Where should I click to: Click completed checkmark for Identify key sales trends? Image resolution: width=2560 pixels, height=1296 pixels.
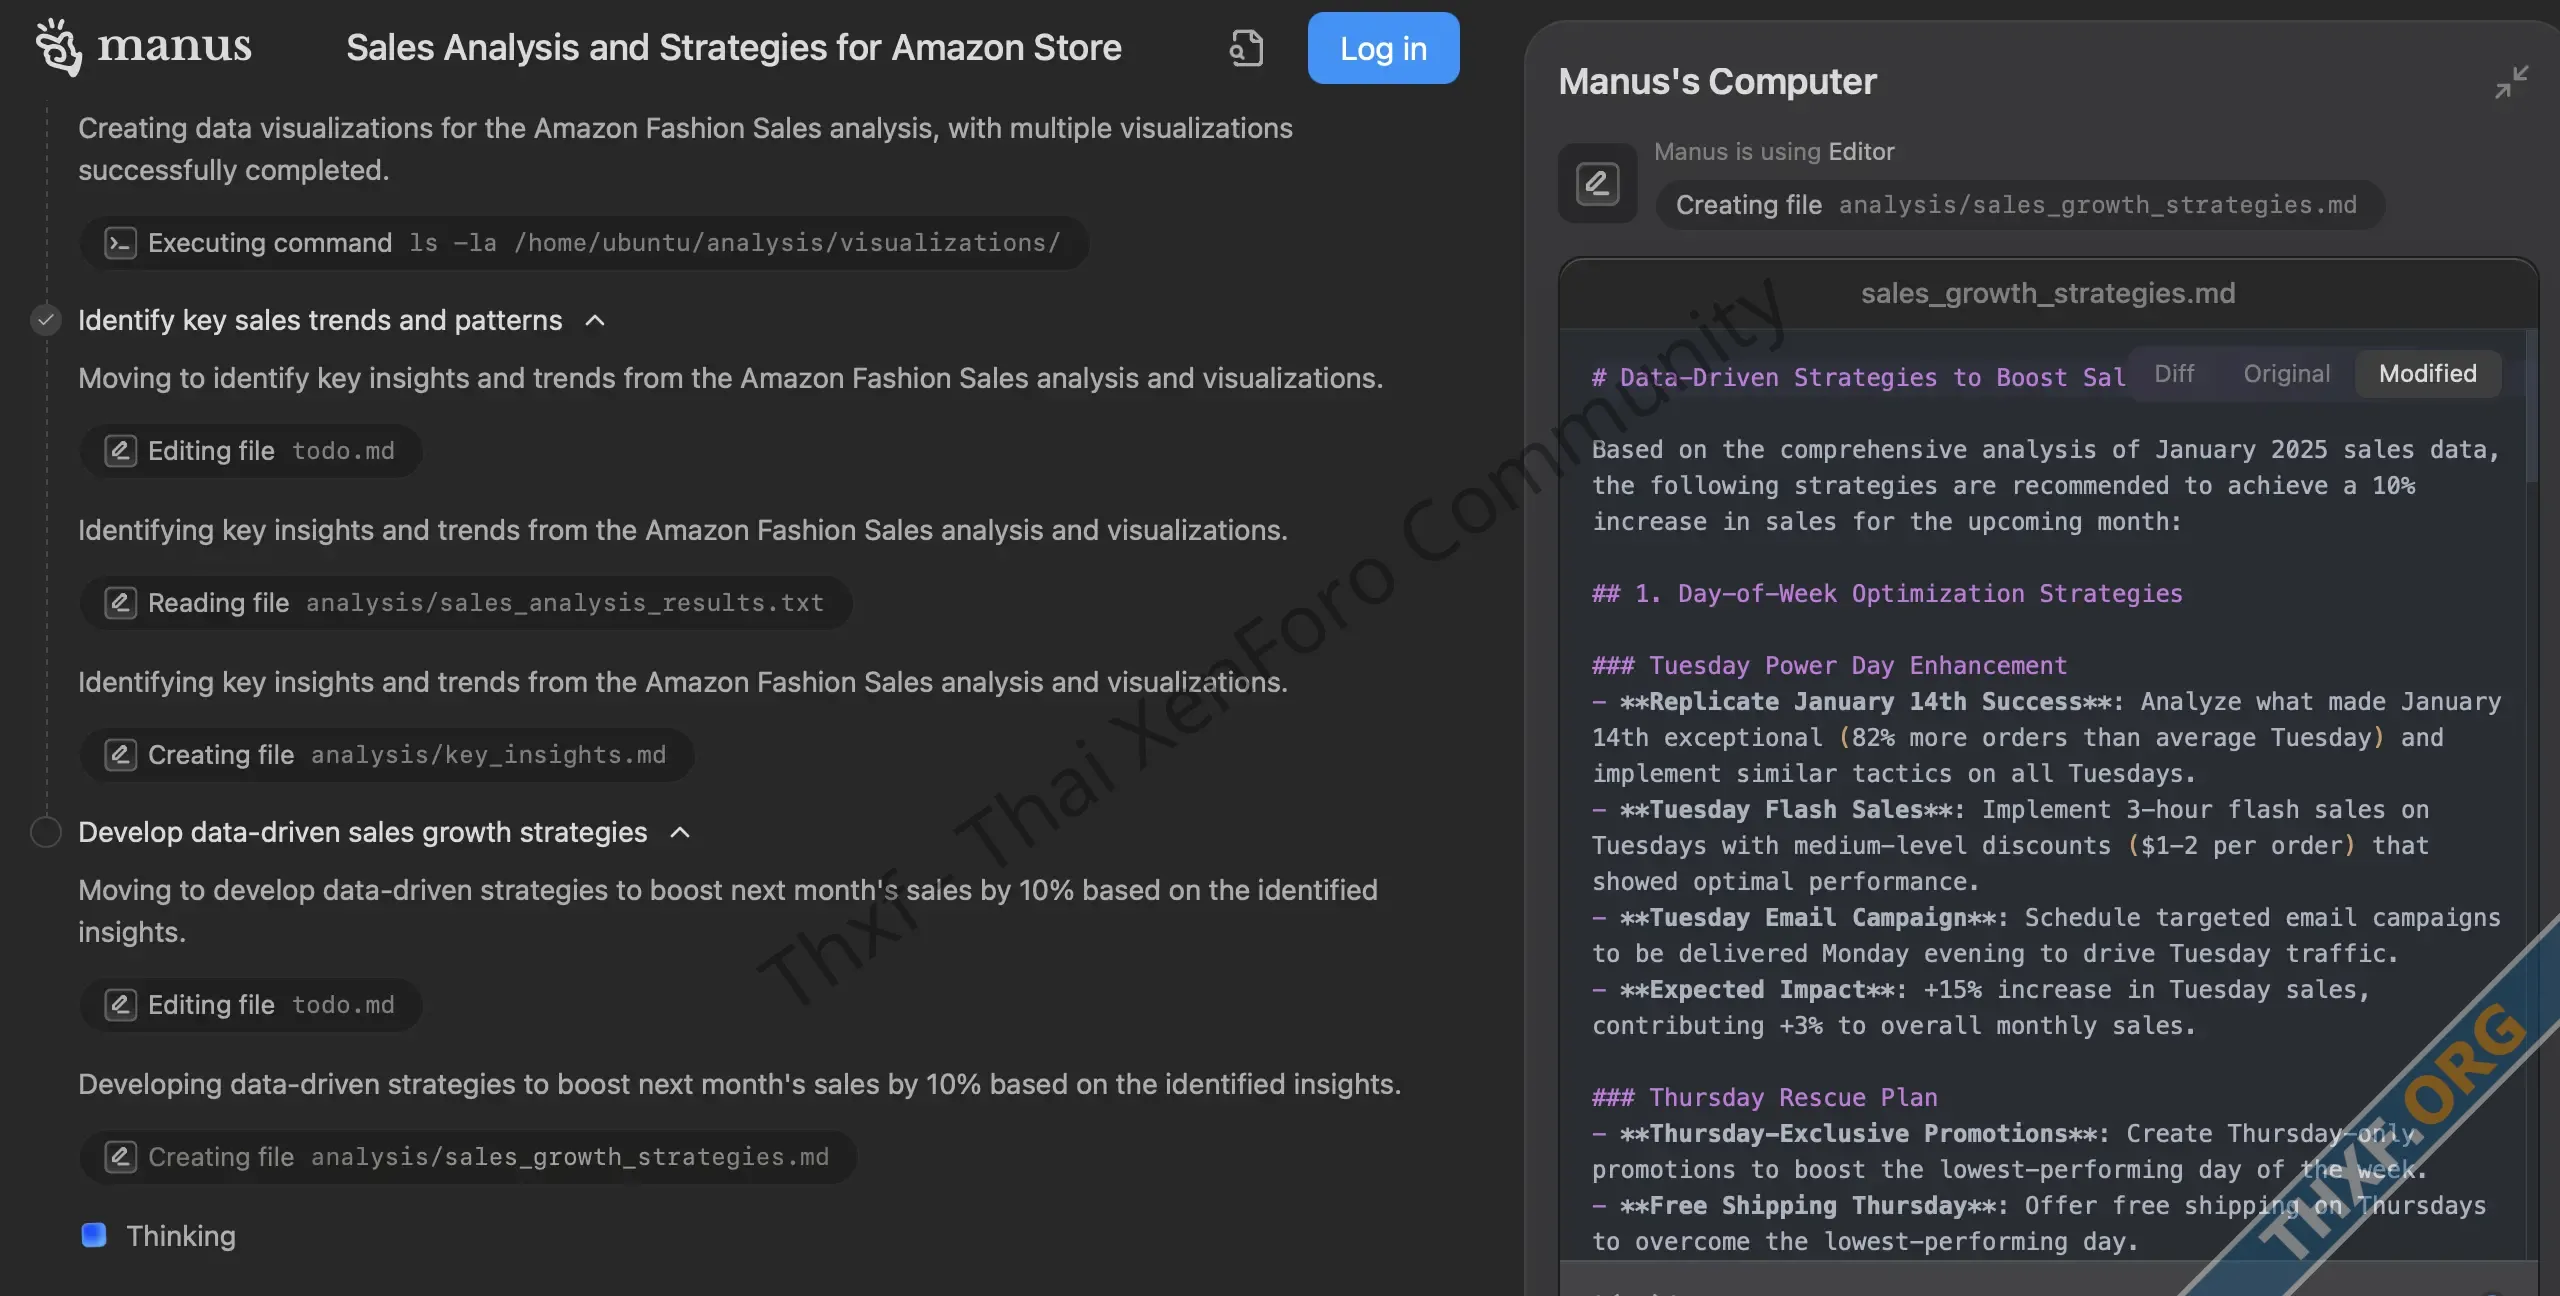[x=46, y=320]
